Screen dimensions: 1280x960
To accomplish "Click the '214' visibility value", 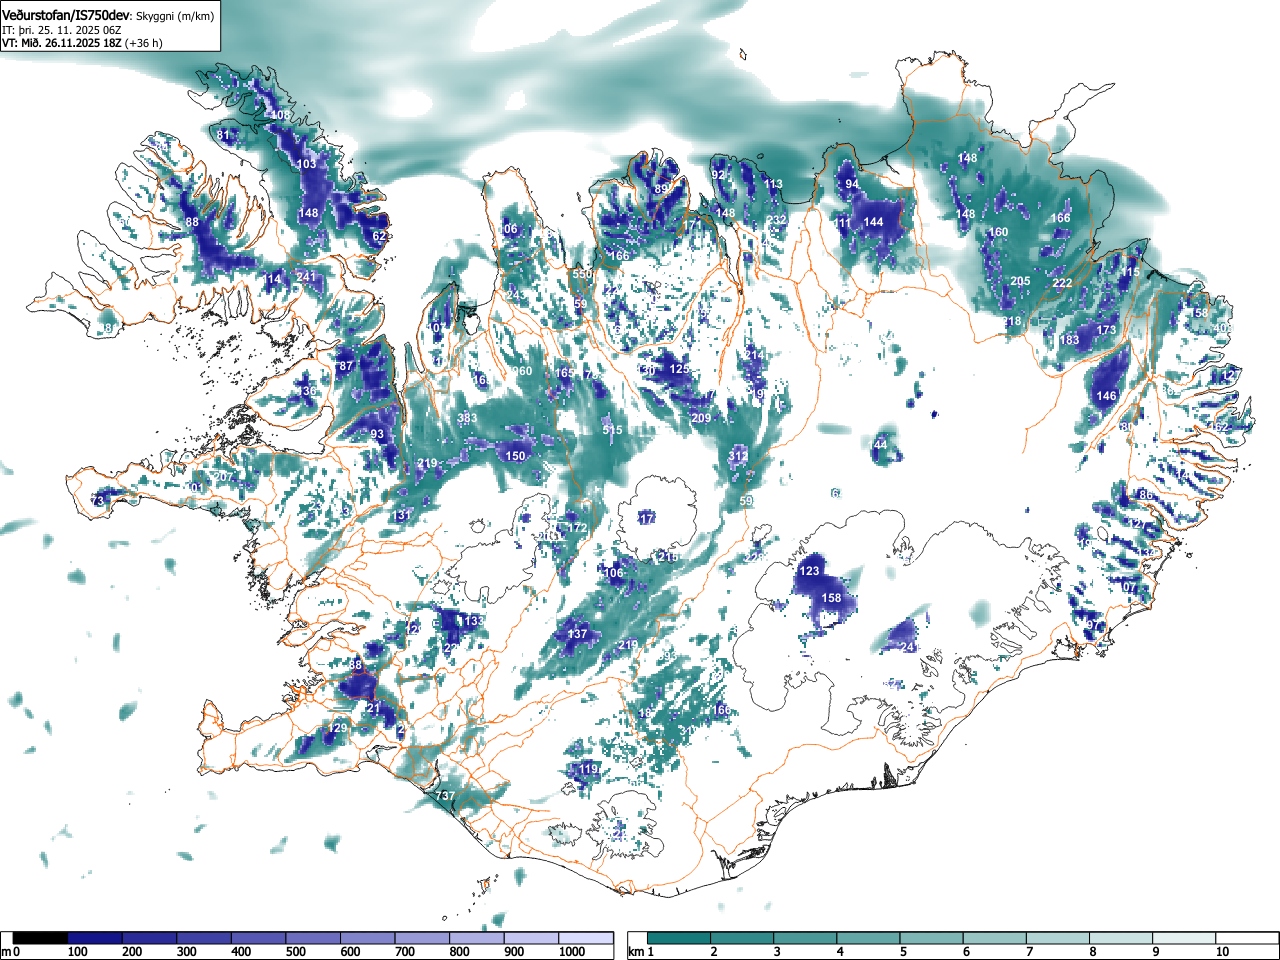I will [754, 356].
